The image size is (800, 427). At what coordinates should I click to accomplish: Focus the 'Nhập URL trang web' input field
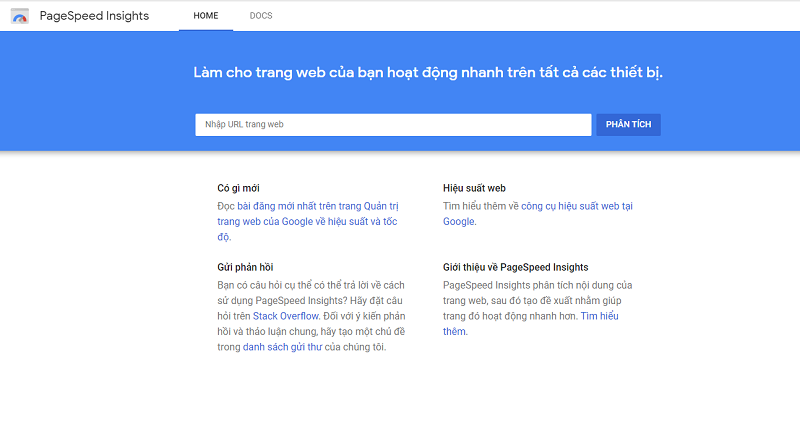point(393,124)
